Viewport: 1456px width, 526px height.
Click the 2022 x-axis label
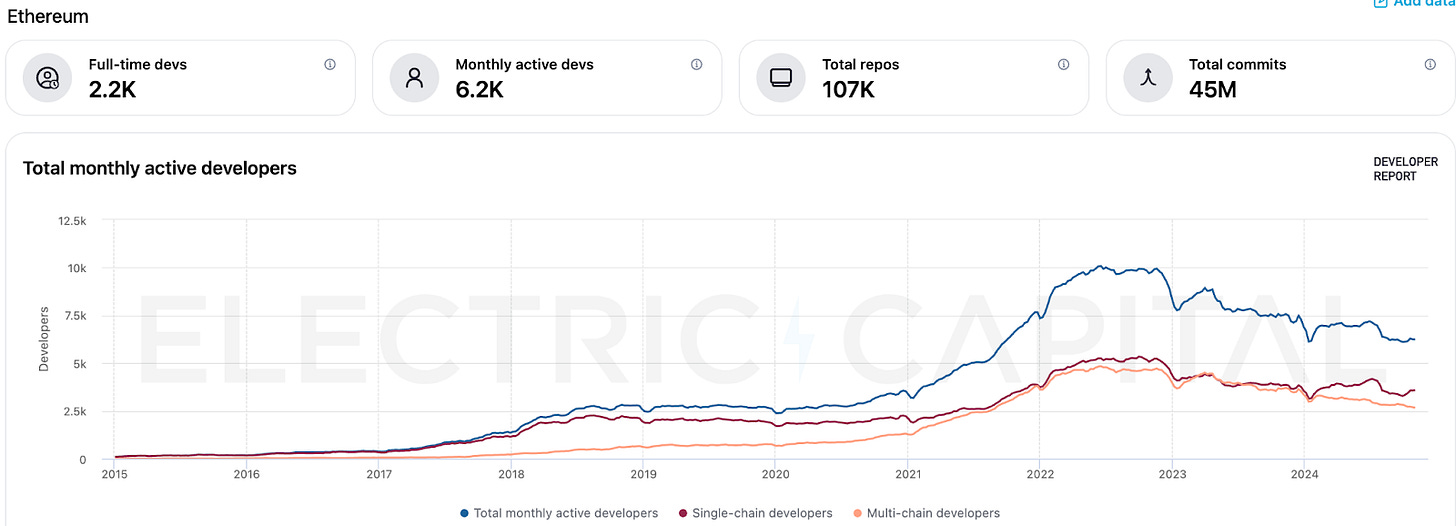[1040, 476]
